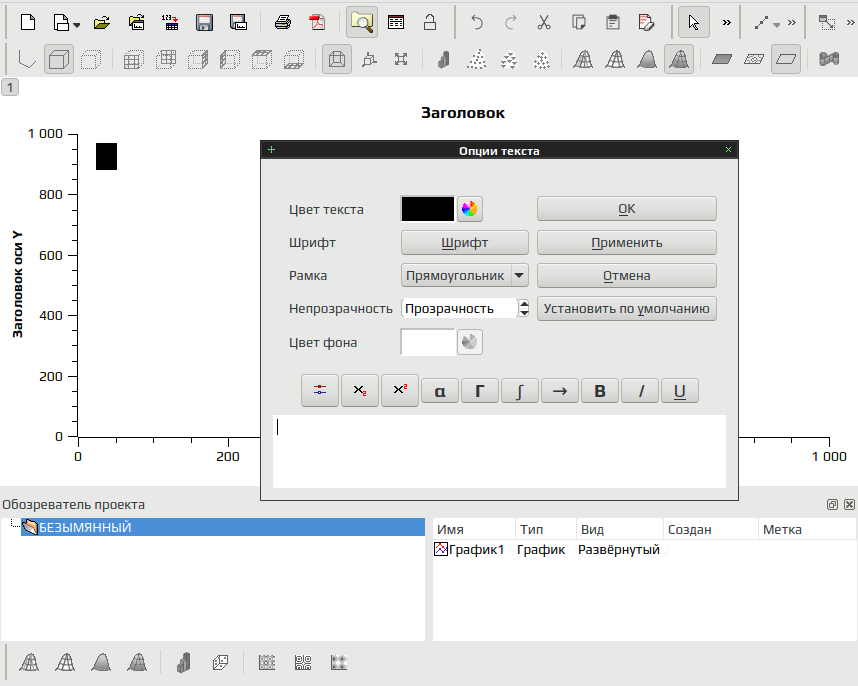Sort by the Тип column header
Image resolution: width=858 pixels, height=686 pixels.
pyautogui.click(x=546, y=530)
